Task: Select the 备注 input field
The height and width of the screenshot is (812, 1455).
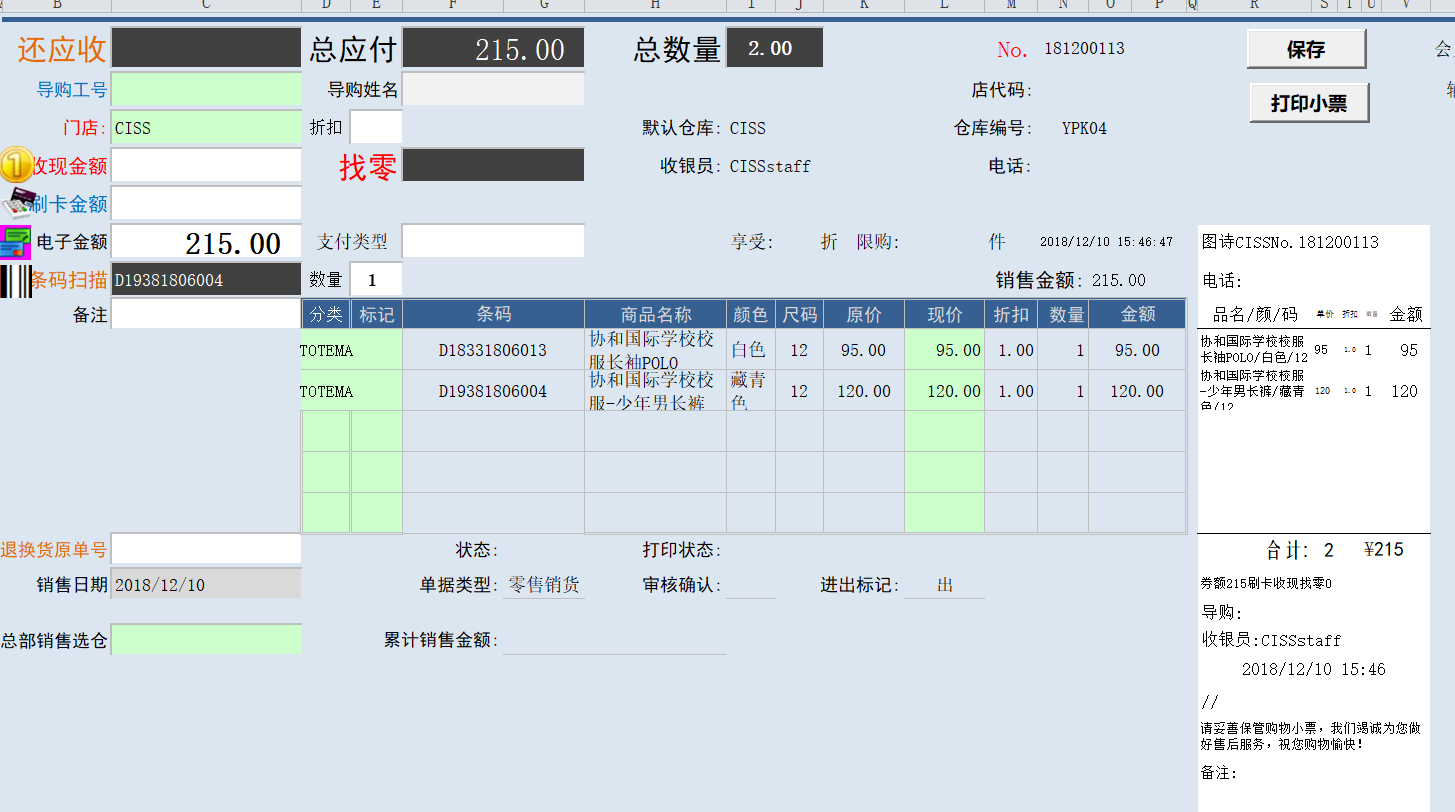Action: [x=206, y=314]
